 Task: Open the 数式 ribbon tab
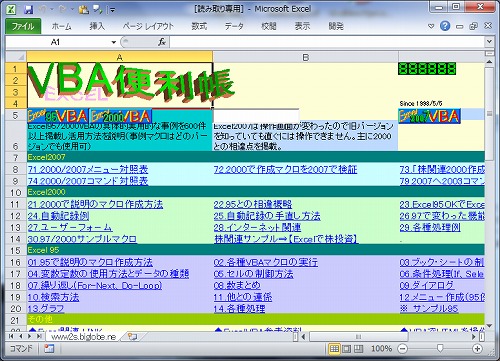click(199, 26)
